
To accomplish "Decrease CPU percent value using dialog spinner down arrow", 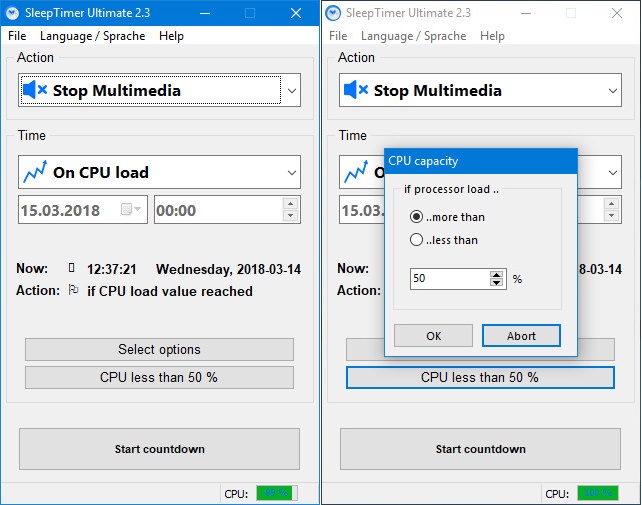I will coord(497,283).
